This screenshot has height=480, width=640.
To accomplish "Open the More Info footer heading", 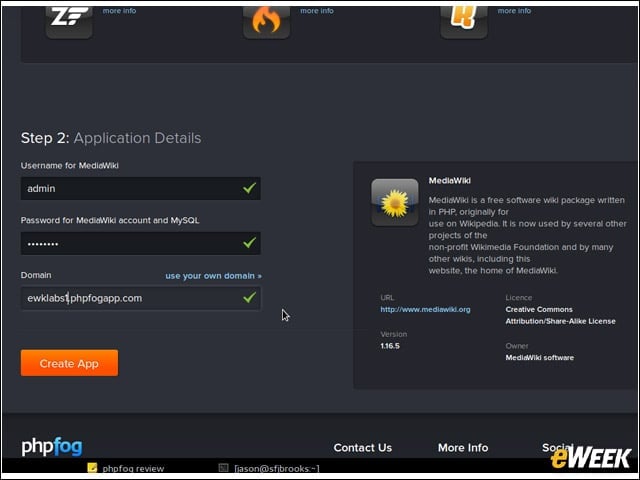I will point(463,448).
